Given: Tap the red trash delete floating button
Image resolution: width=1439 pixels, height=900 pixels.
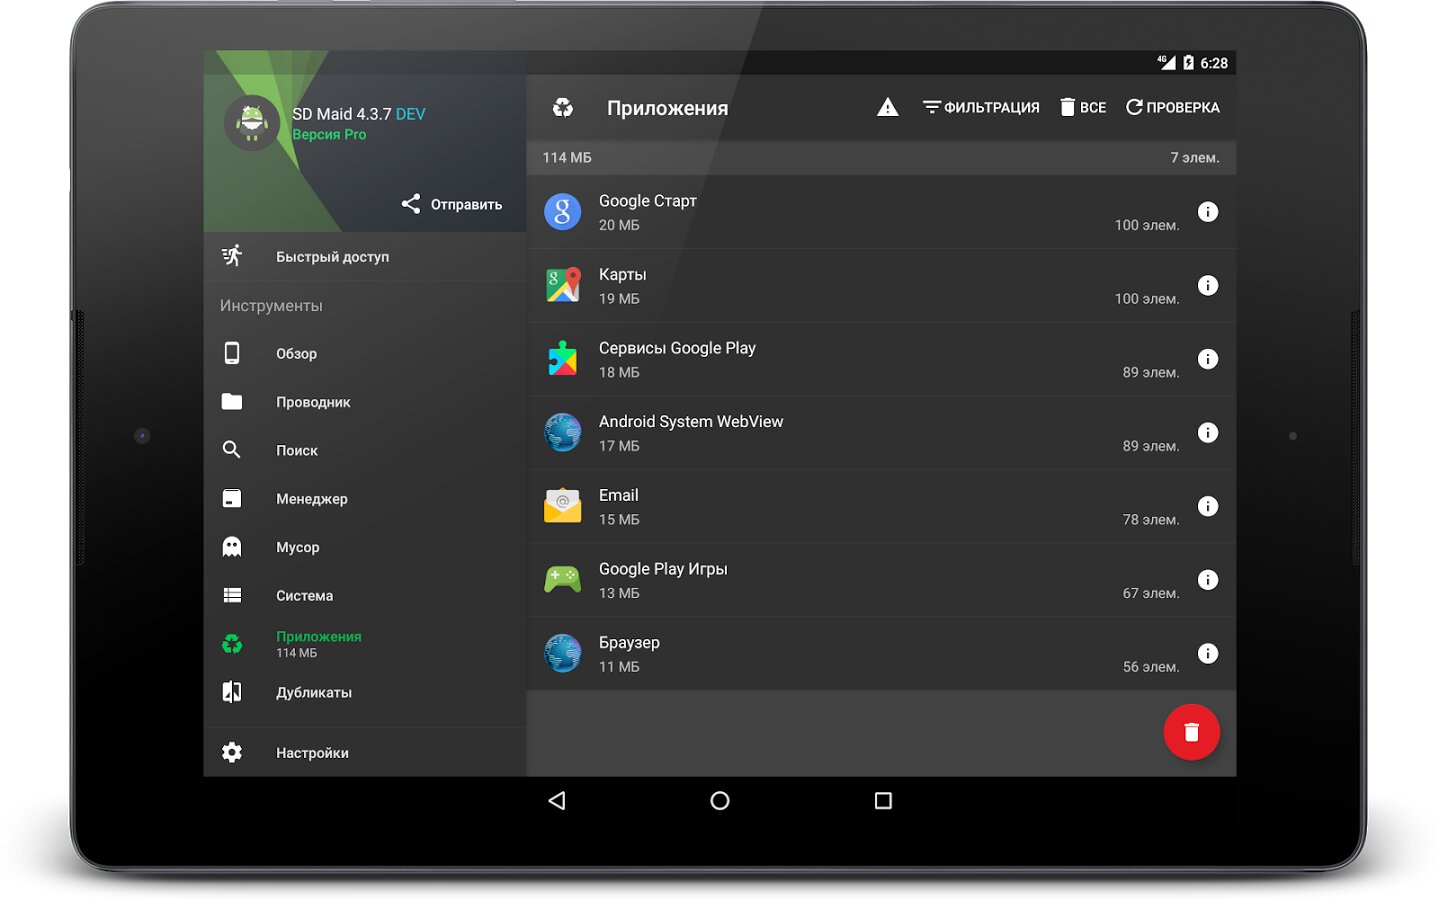Looking at the screenshot, I should point(1191,732).
